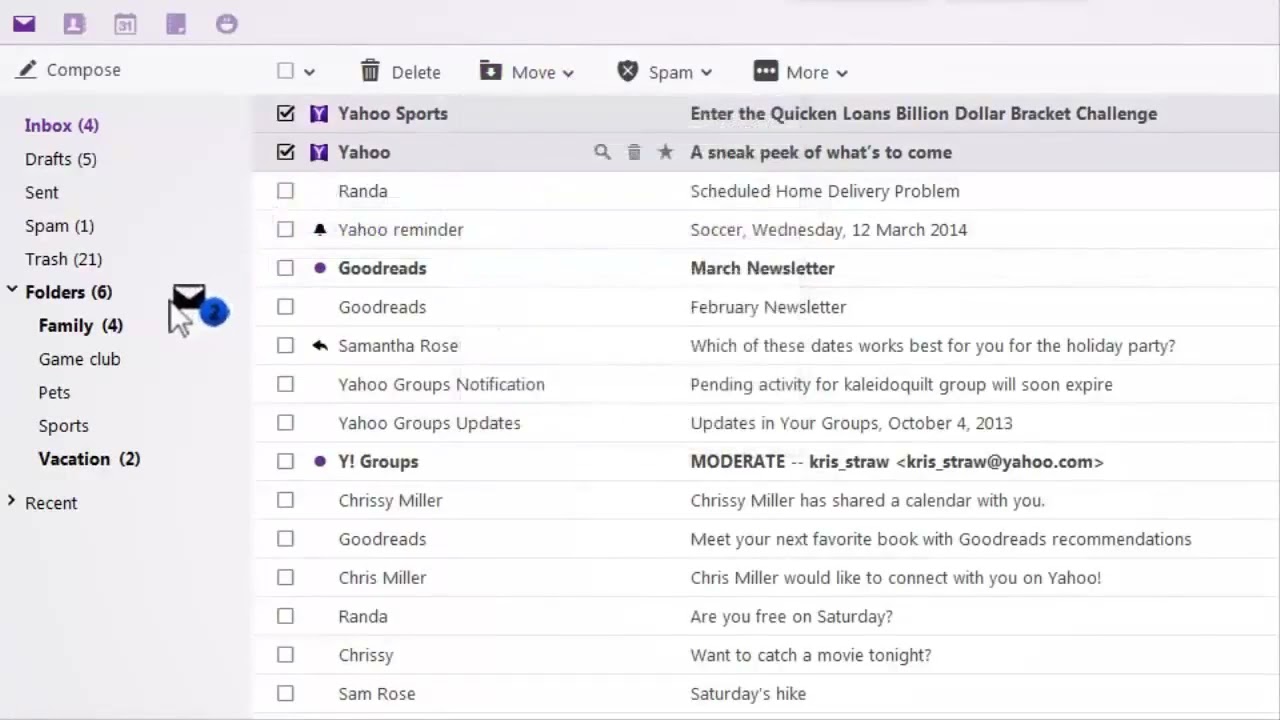Viewport: 1280px width, 720px height.
Task: Open Trash (21) folder
Action: coord(64,259)
